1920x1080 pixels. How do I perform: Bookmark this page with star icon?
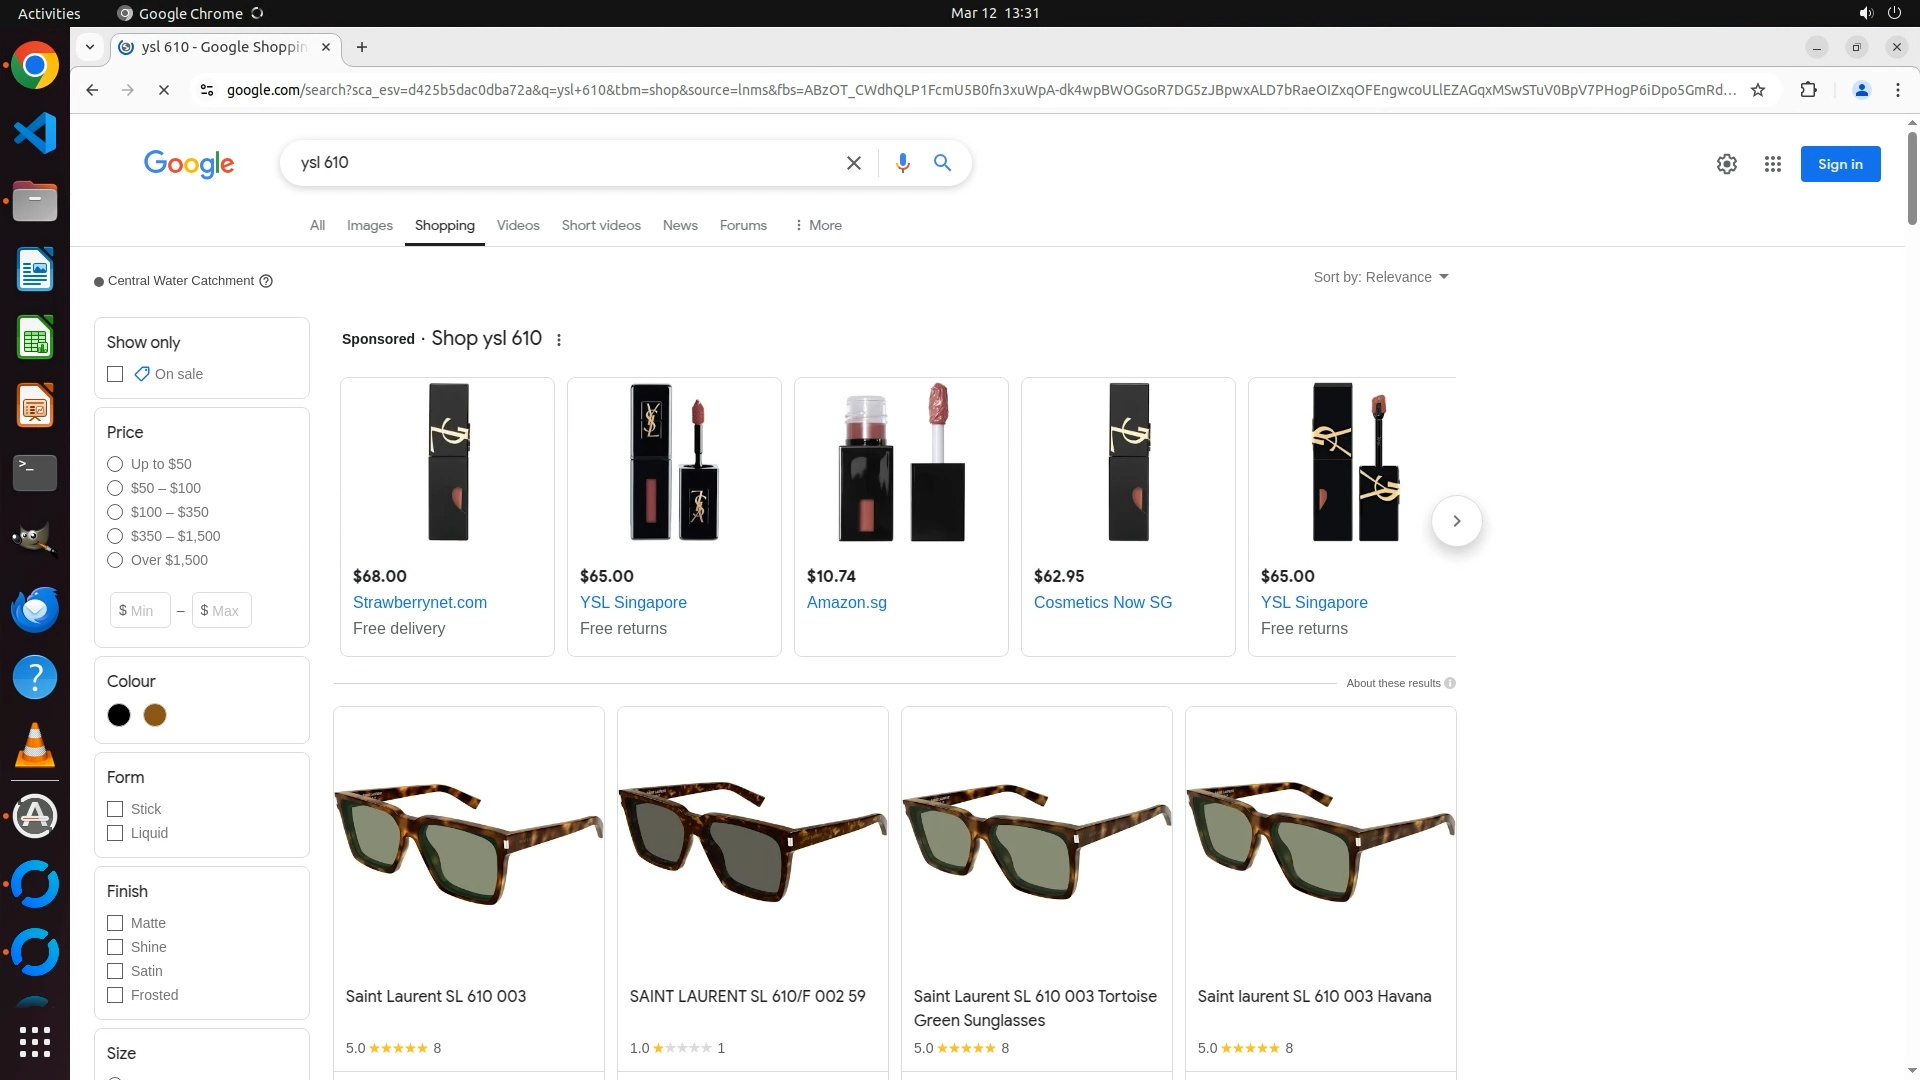click(1758, 90)
